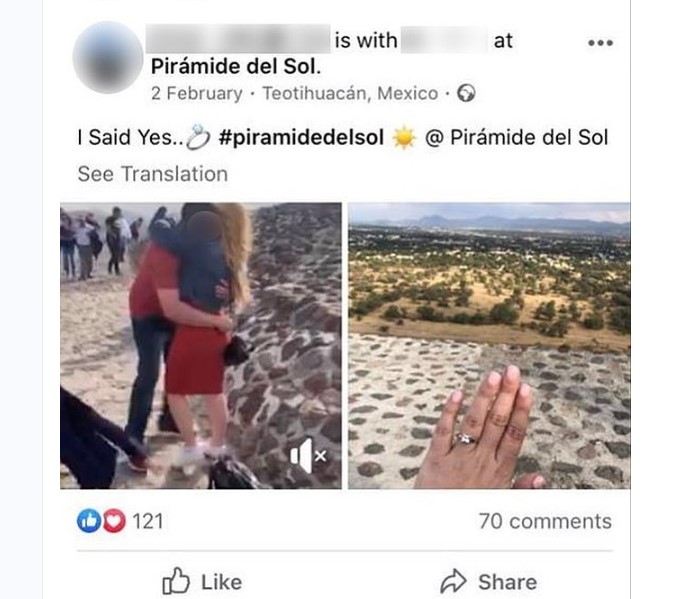The height and width of the screenshot is (599, 674).
Task: Click Teotihuacán, Mexico location text
Action: (350, 93)
